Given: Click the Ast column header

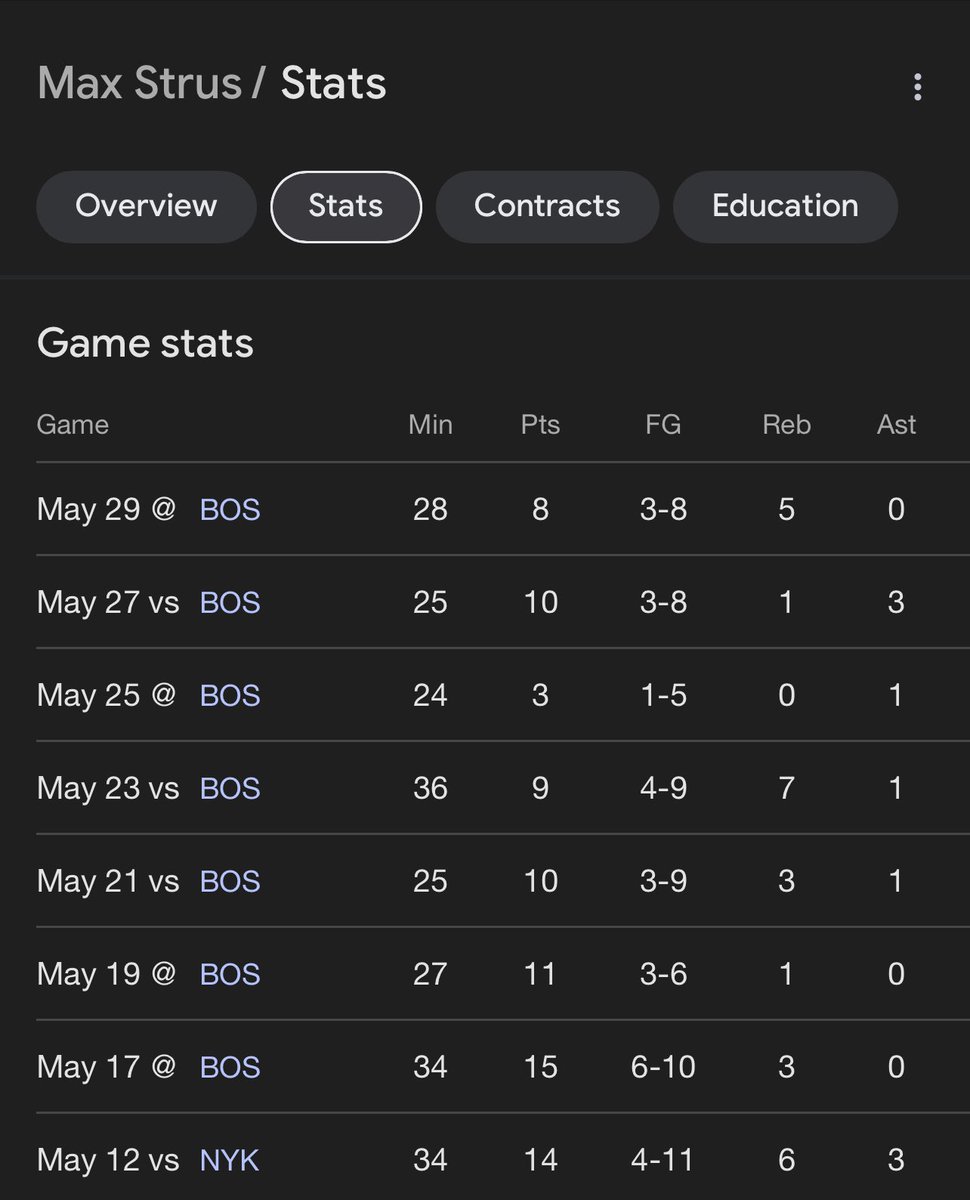Looking at the screenshot, I should click(x=896, y=425).
